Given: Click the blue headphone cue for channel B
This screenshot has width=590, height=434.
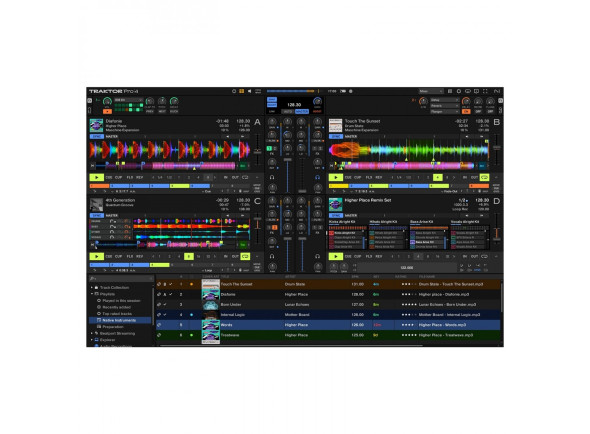Looking at the screenshot, I should coord(317,177).
